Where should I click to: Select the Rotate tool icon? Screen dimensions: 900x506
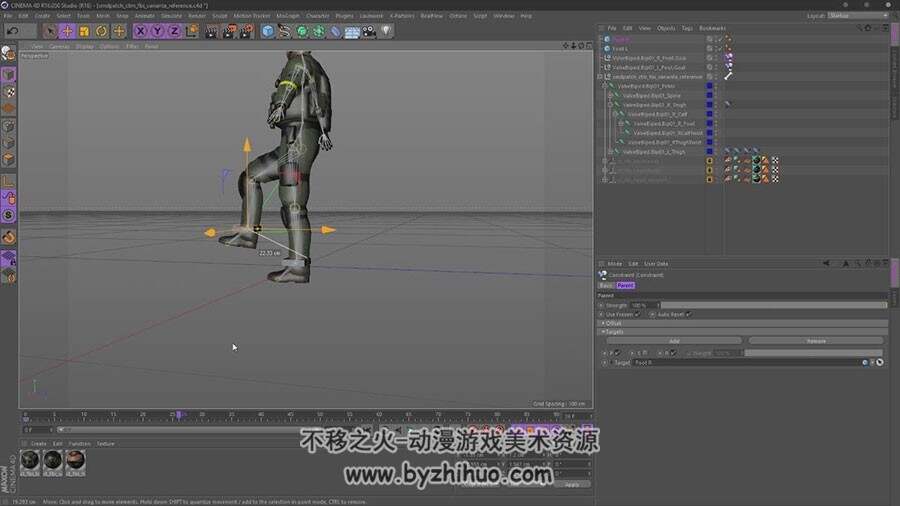coord(102,31)
